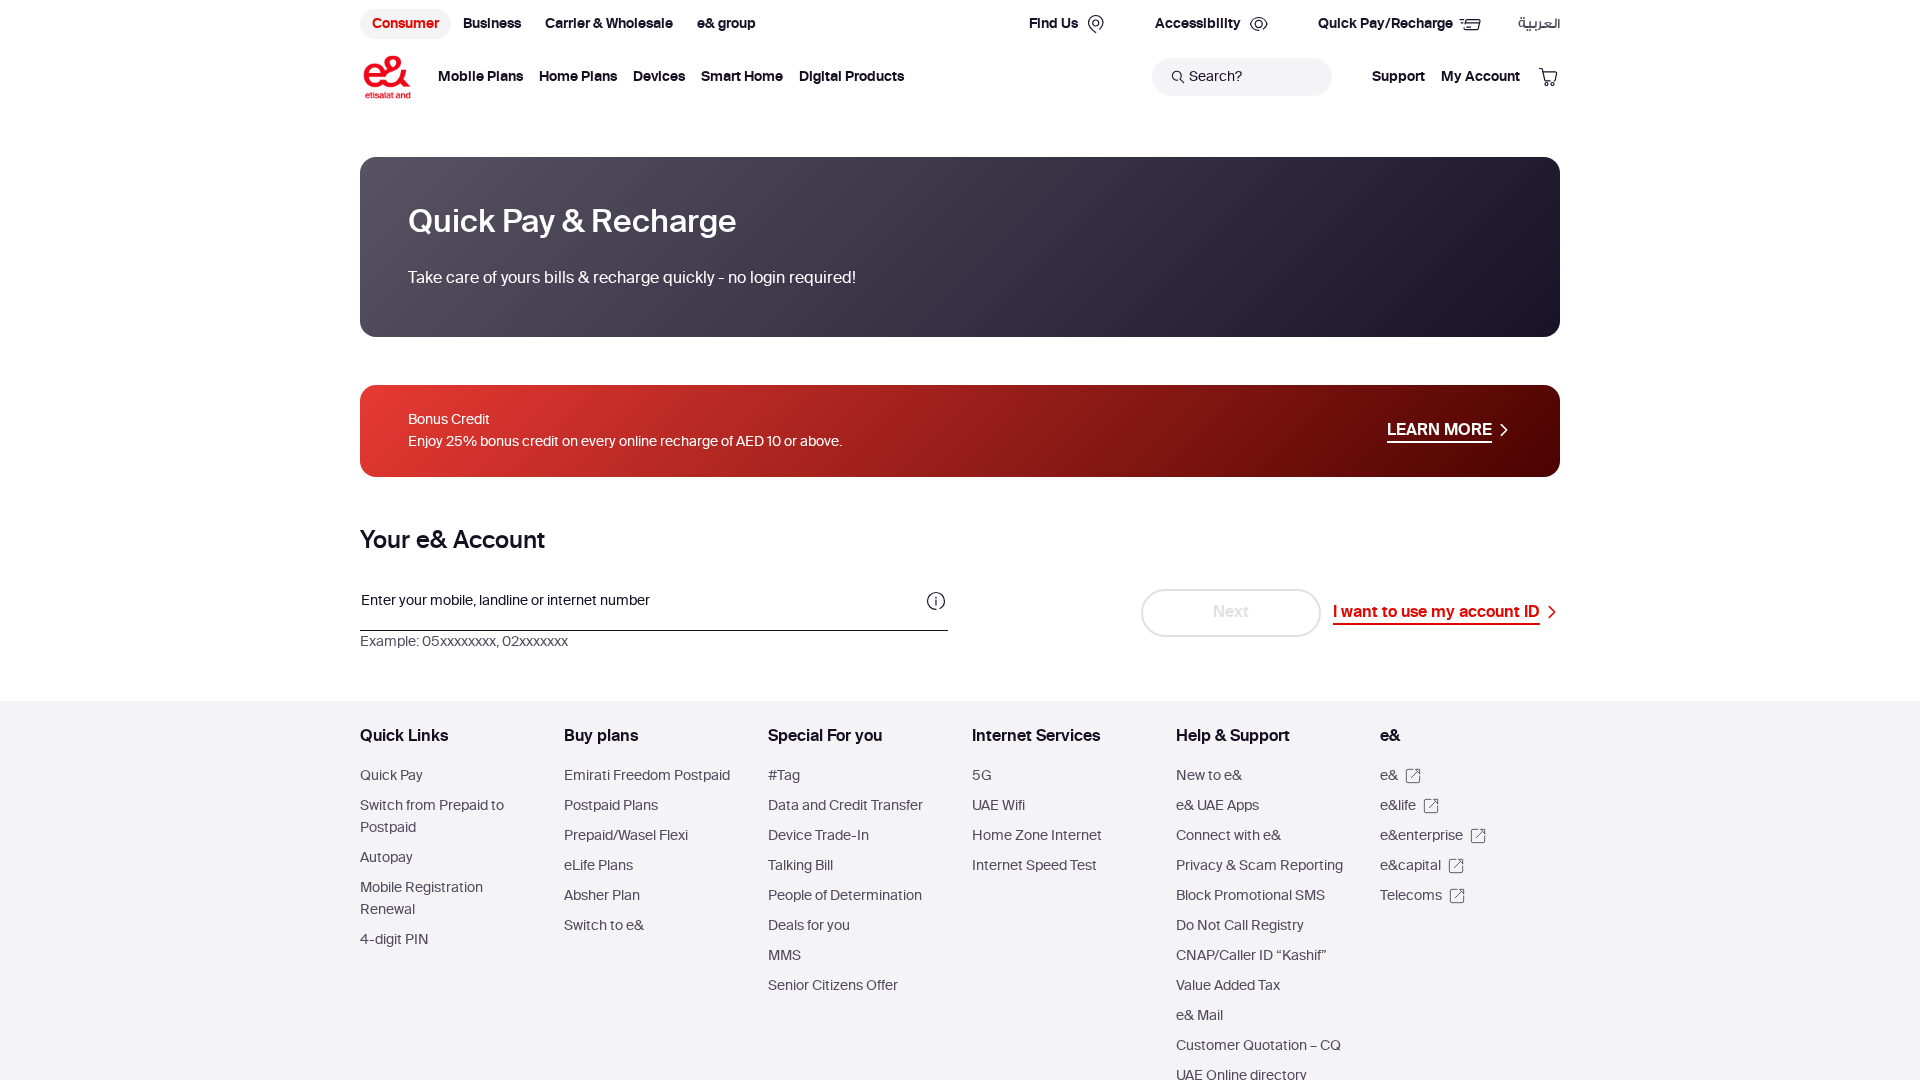Open Prepaid/Wasel Flexi link

click(626, 836)
